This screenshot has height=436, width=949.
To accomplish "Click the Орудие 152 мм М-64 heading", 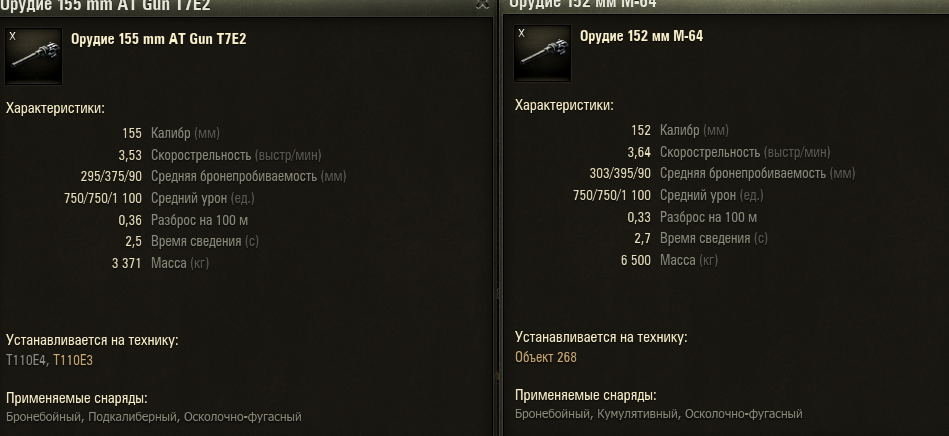I will (642, 36).
